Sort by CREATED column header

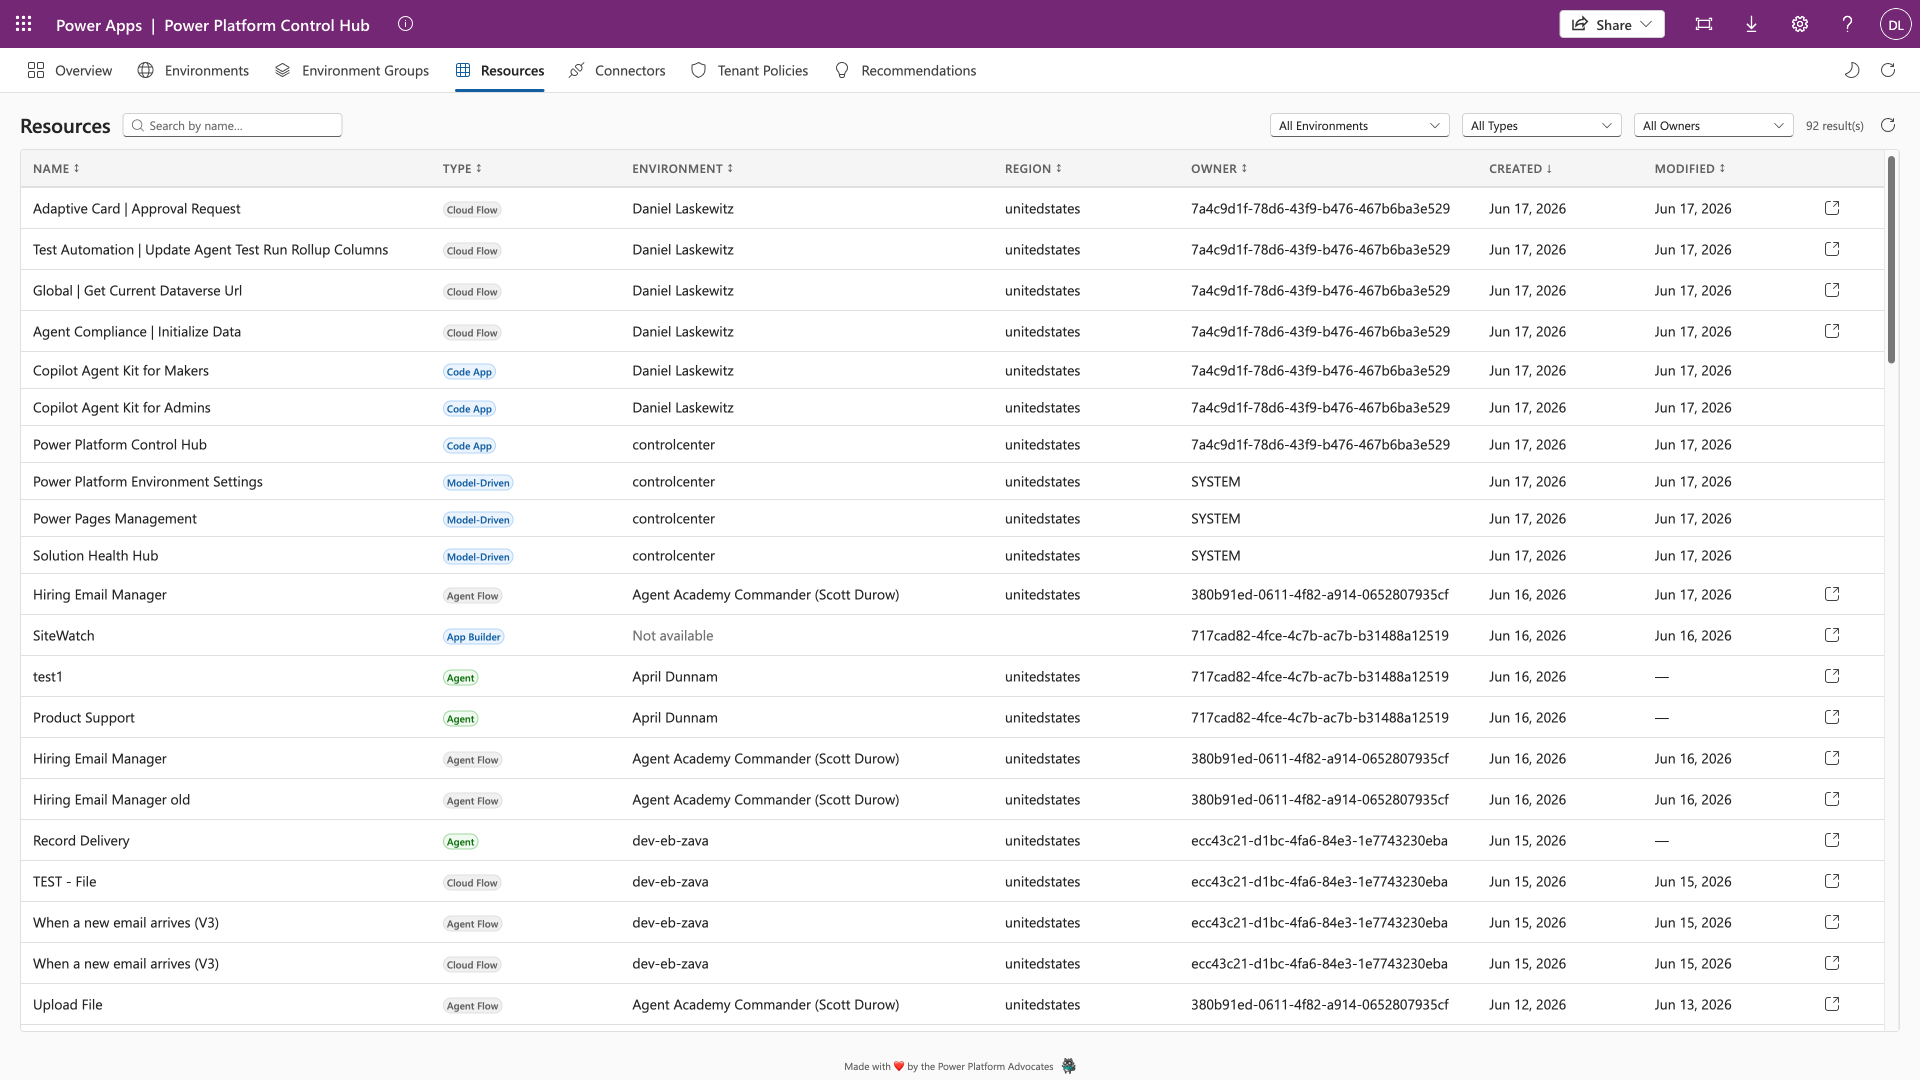1520,169
